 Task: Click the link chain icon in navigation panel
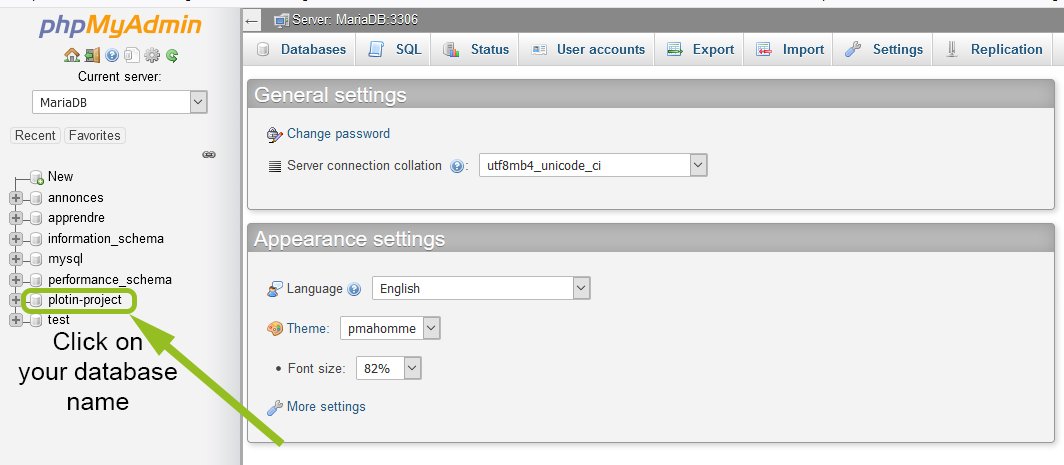209,155
